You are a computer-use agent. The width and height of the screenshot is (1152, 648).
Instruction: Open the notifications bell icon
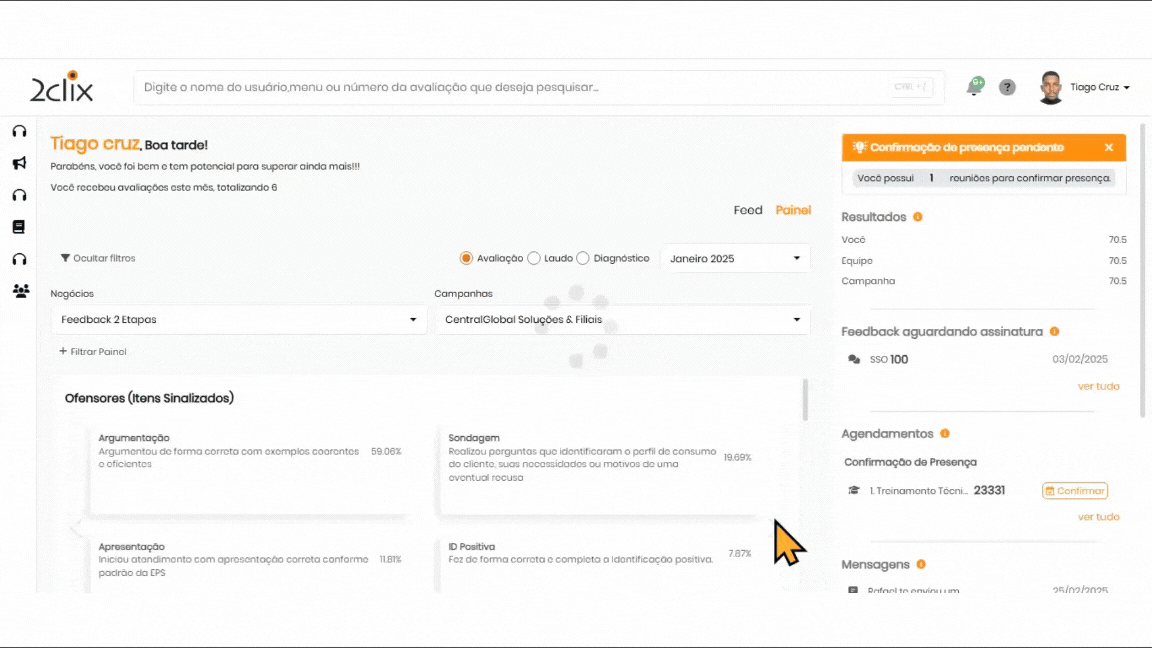coord(974,87)
